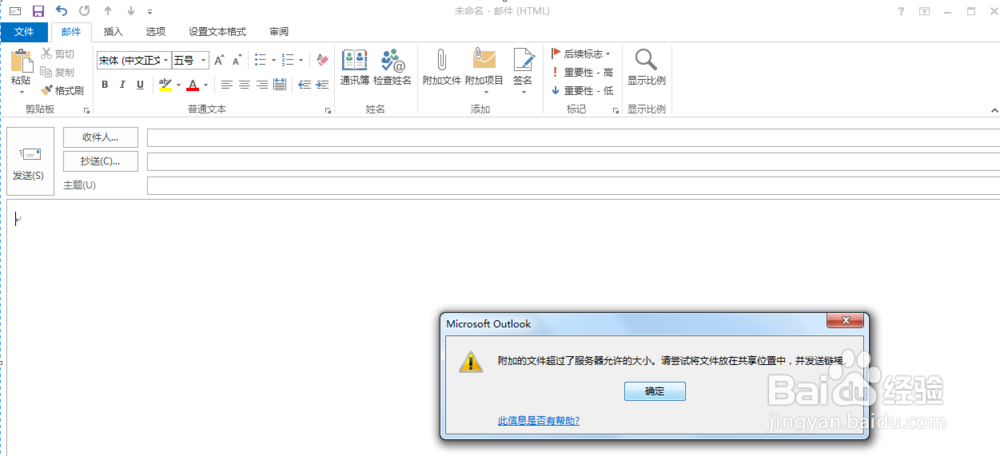The height and width of the screenshot is (456, 1000).
Task: Click the 发送(S) send button
Action: 29,162
